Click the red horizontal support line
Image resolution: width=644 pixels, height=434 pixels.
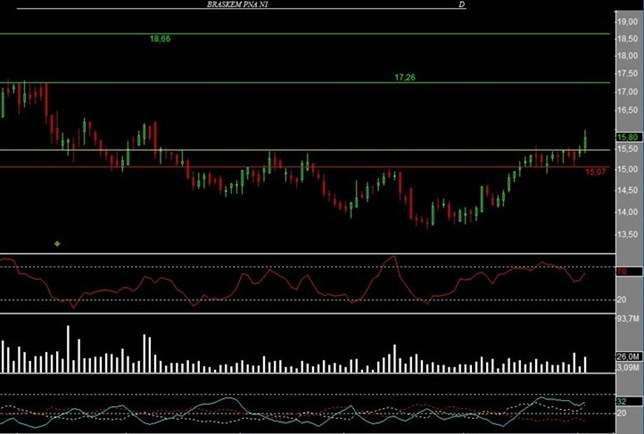point(300,167)
